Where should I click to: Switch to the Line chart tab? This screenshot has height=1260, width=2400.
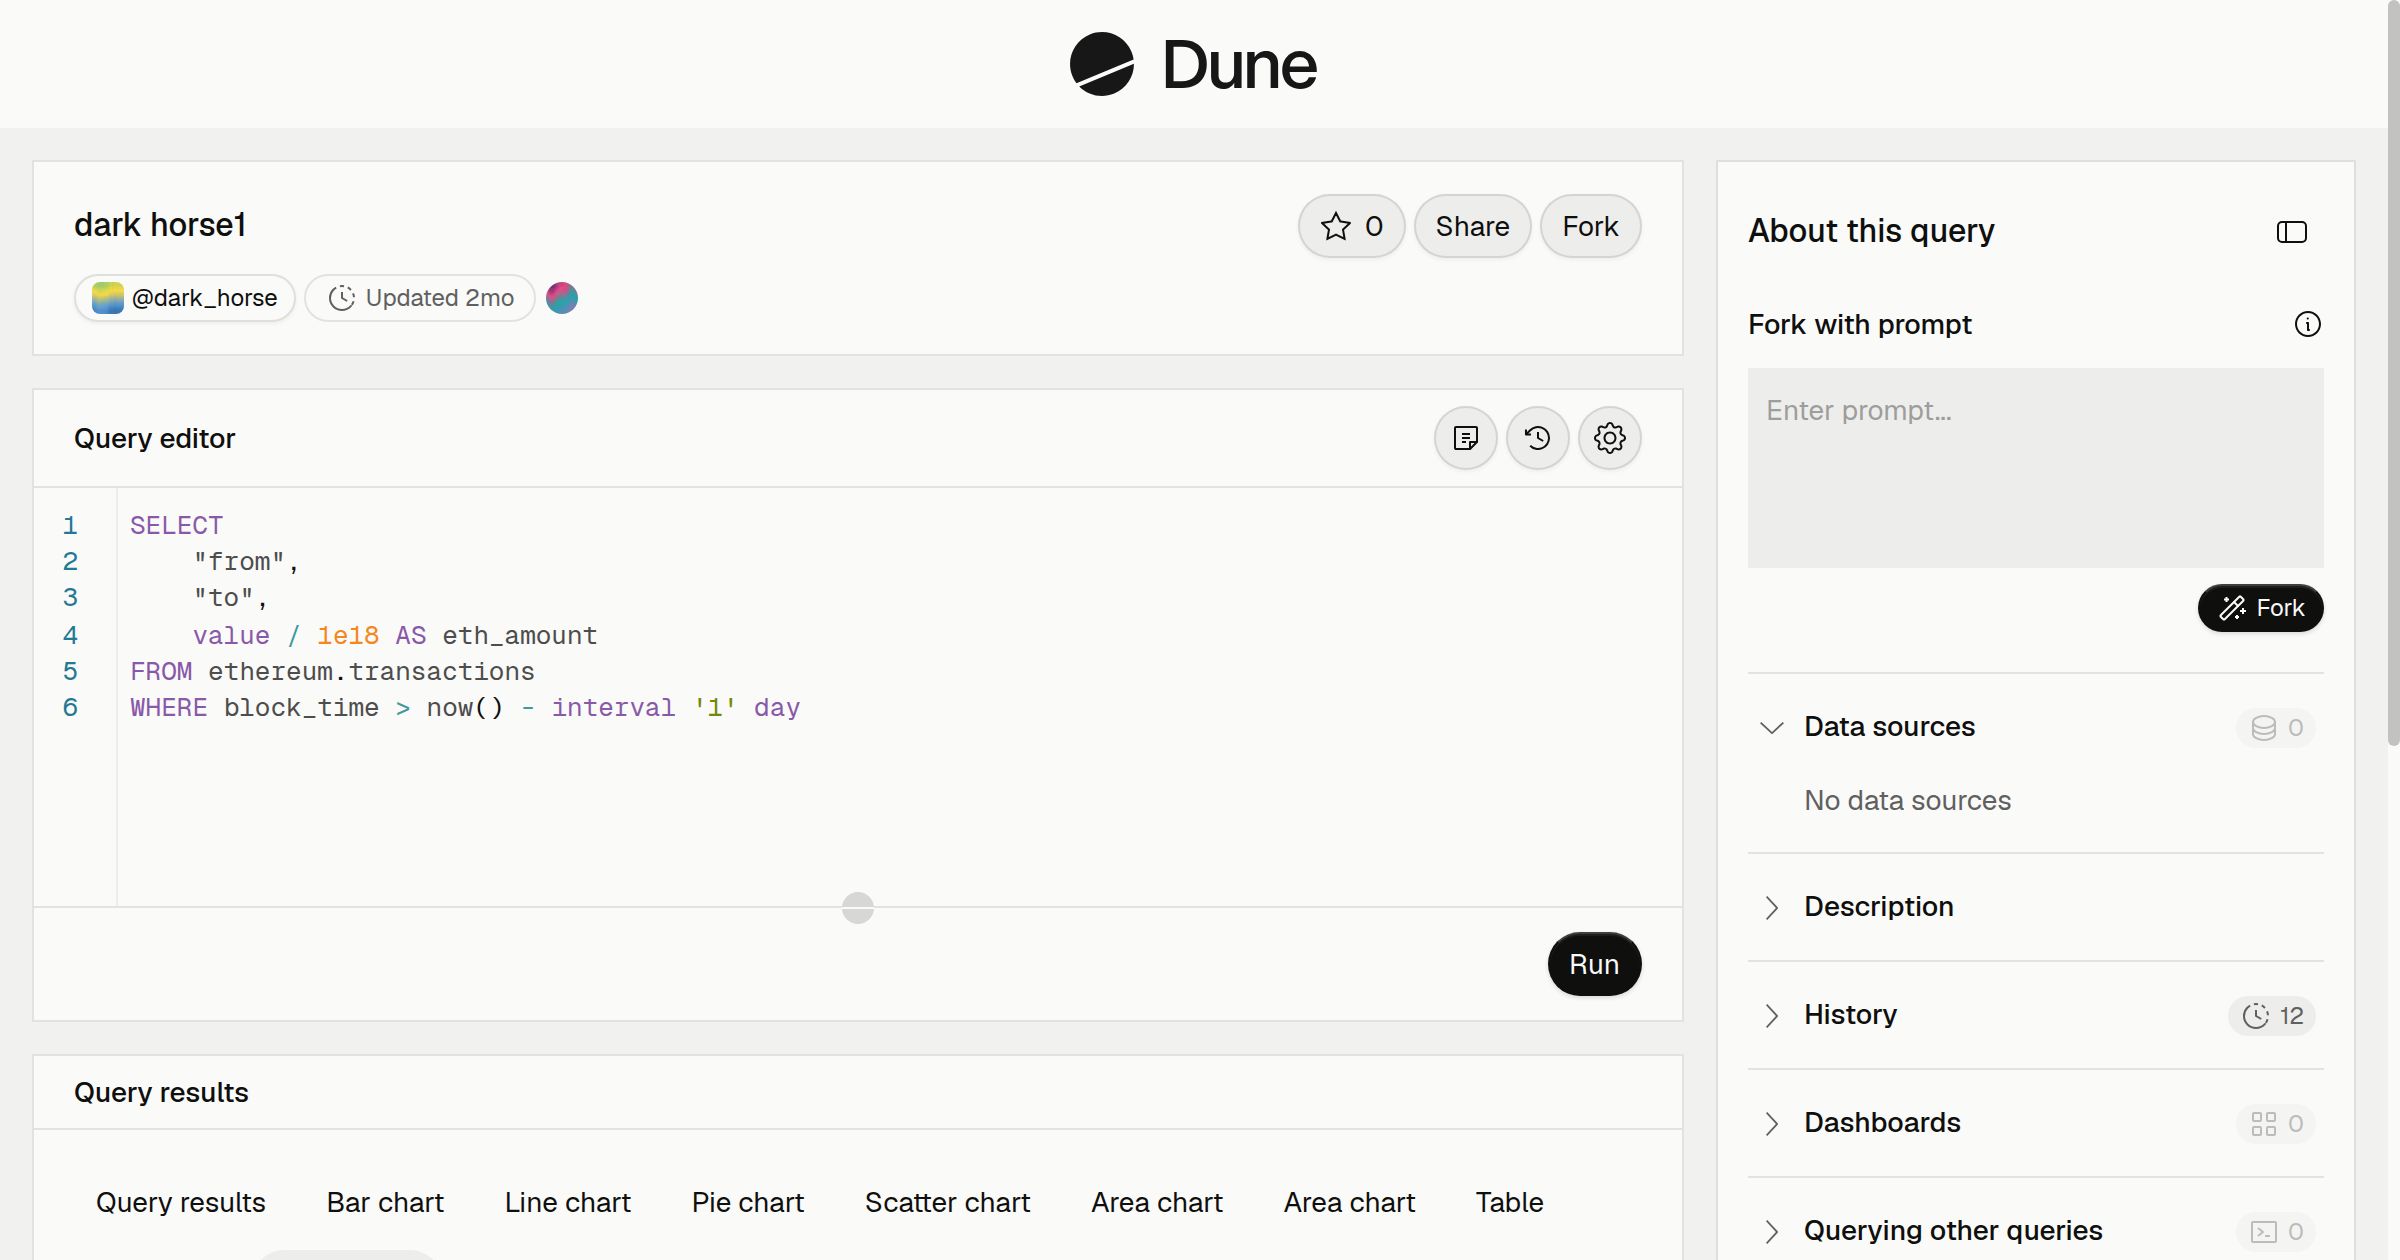(567, 1202)
